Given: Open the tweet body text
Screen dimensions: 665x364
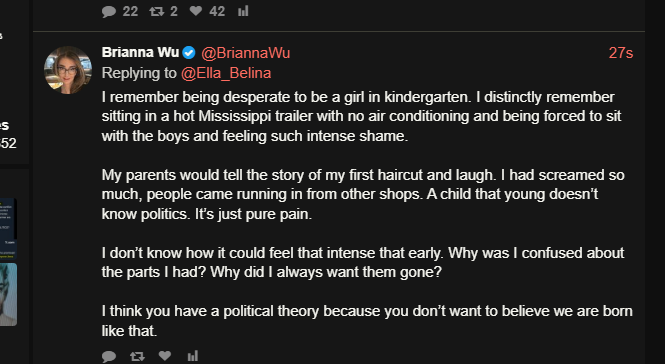Looking at the screenshot, I should click(367, 214).
